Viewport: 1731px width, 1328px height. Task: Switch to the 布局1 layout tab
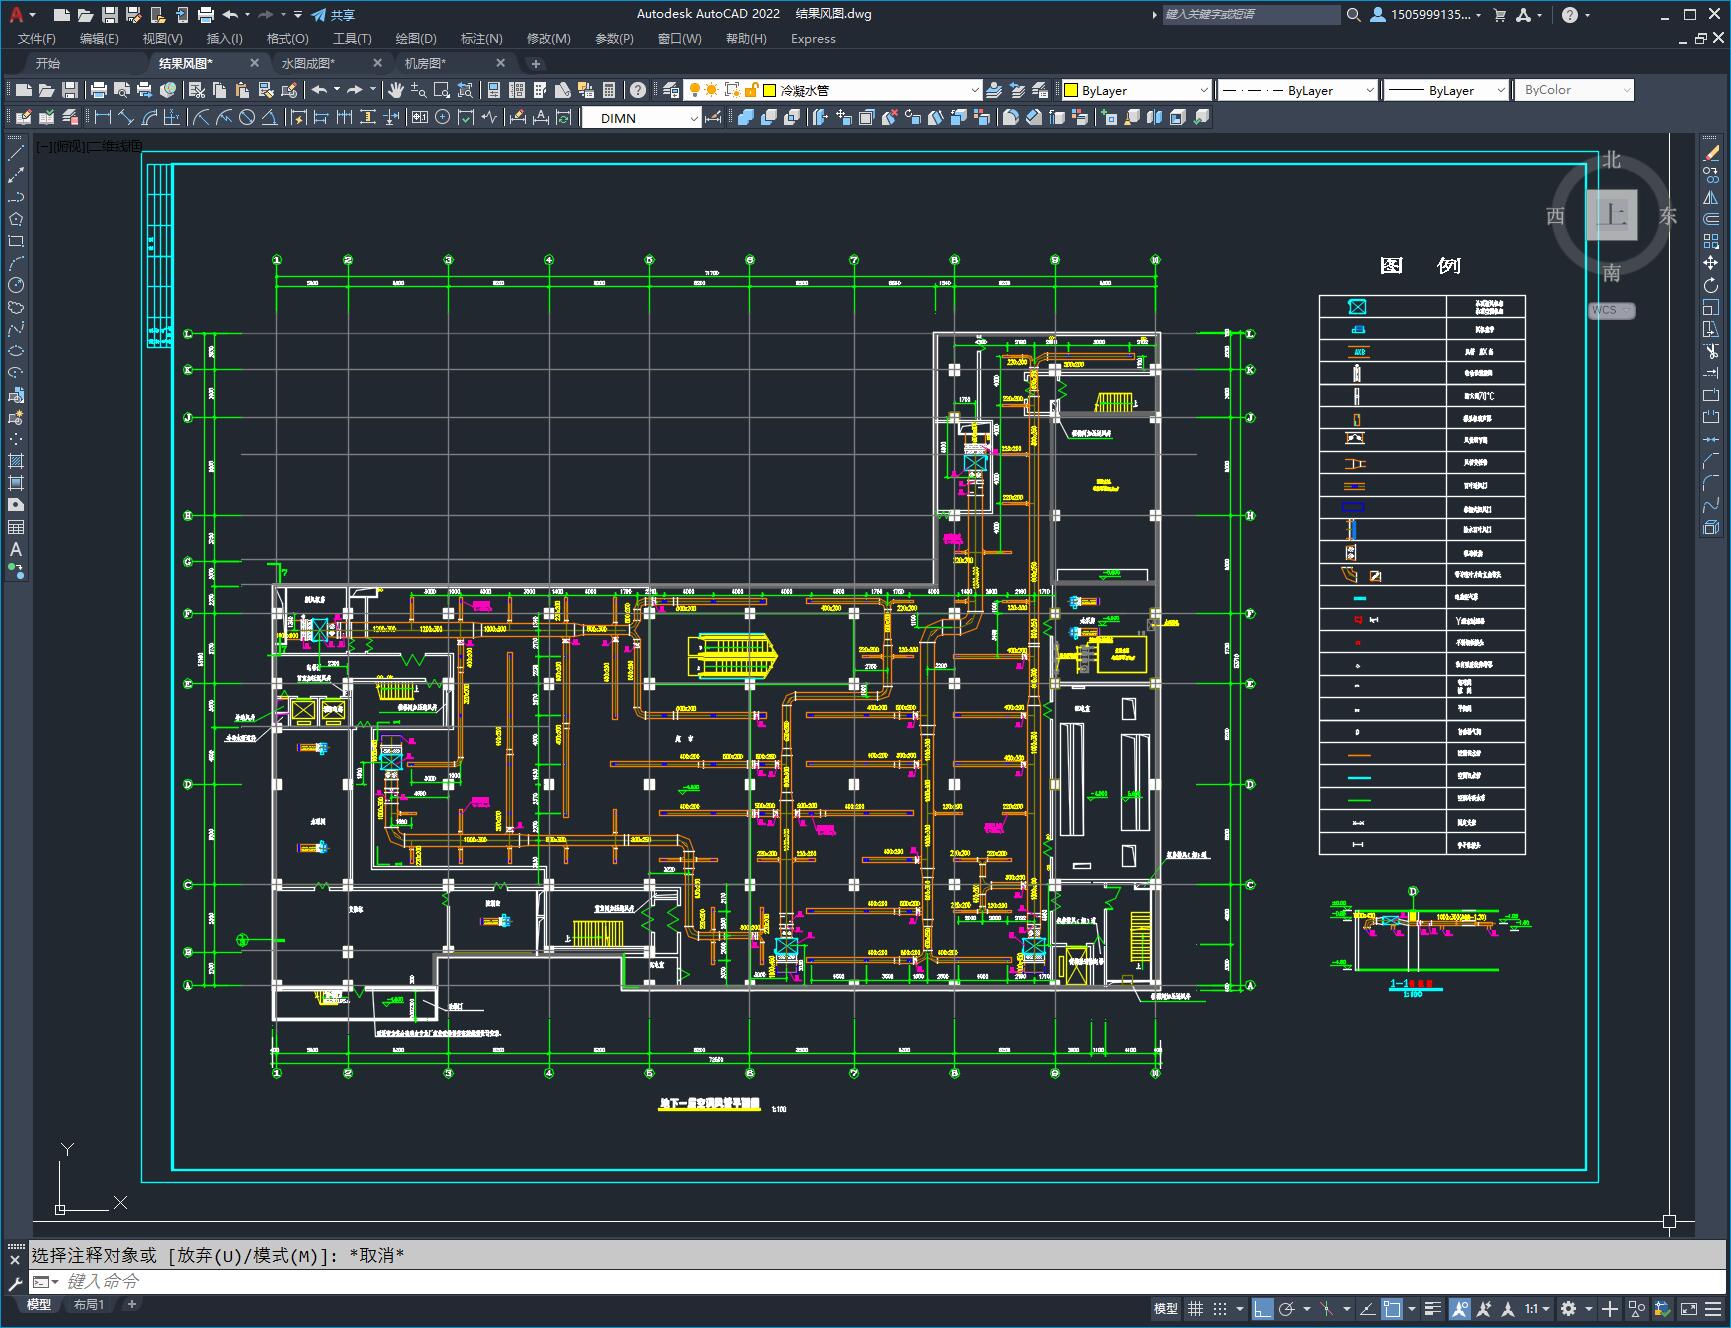(x=89, y=1304)
